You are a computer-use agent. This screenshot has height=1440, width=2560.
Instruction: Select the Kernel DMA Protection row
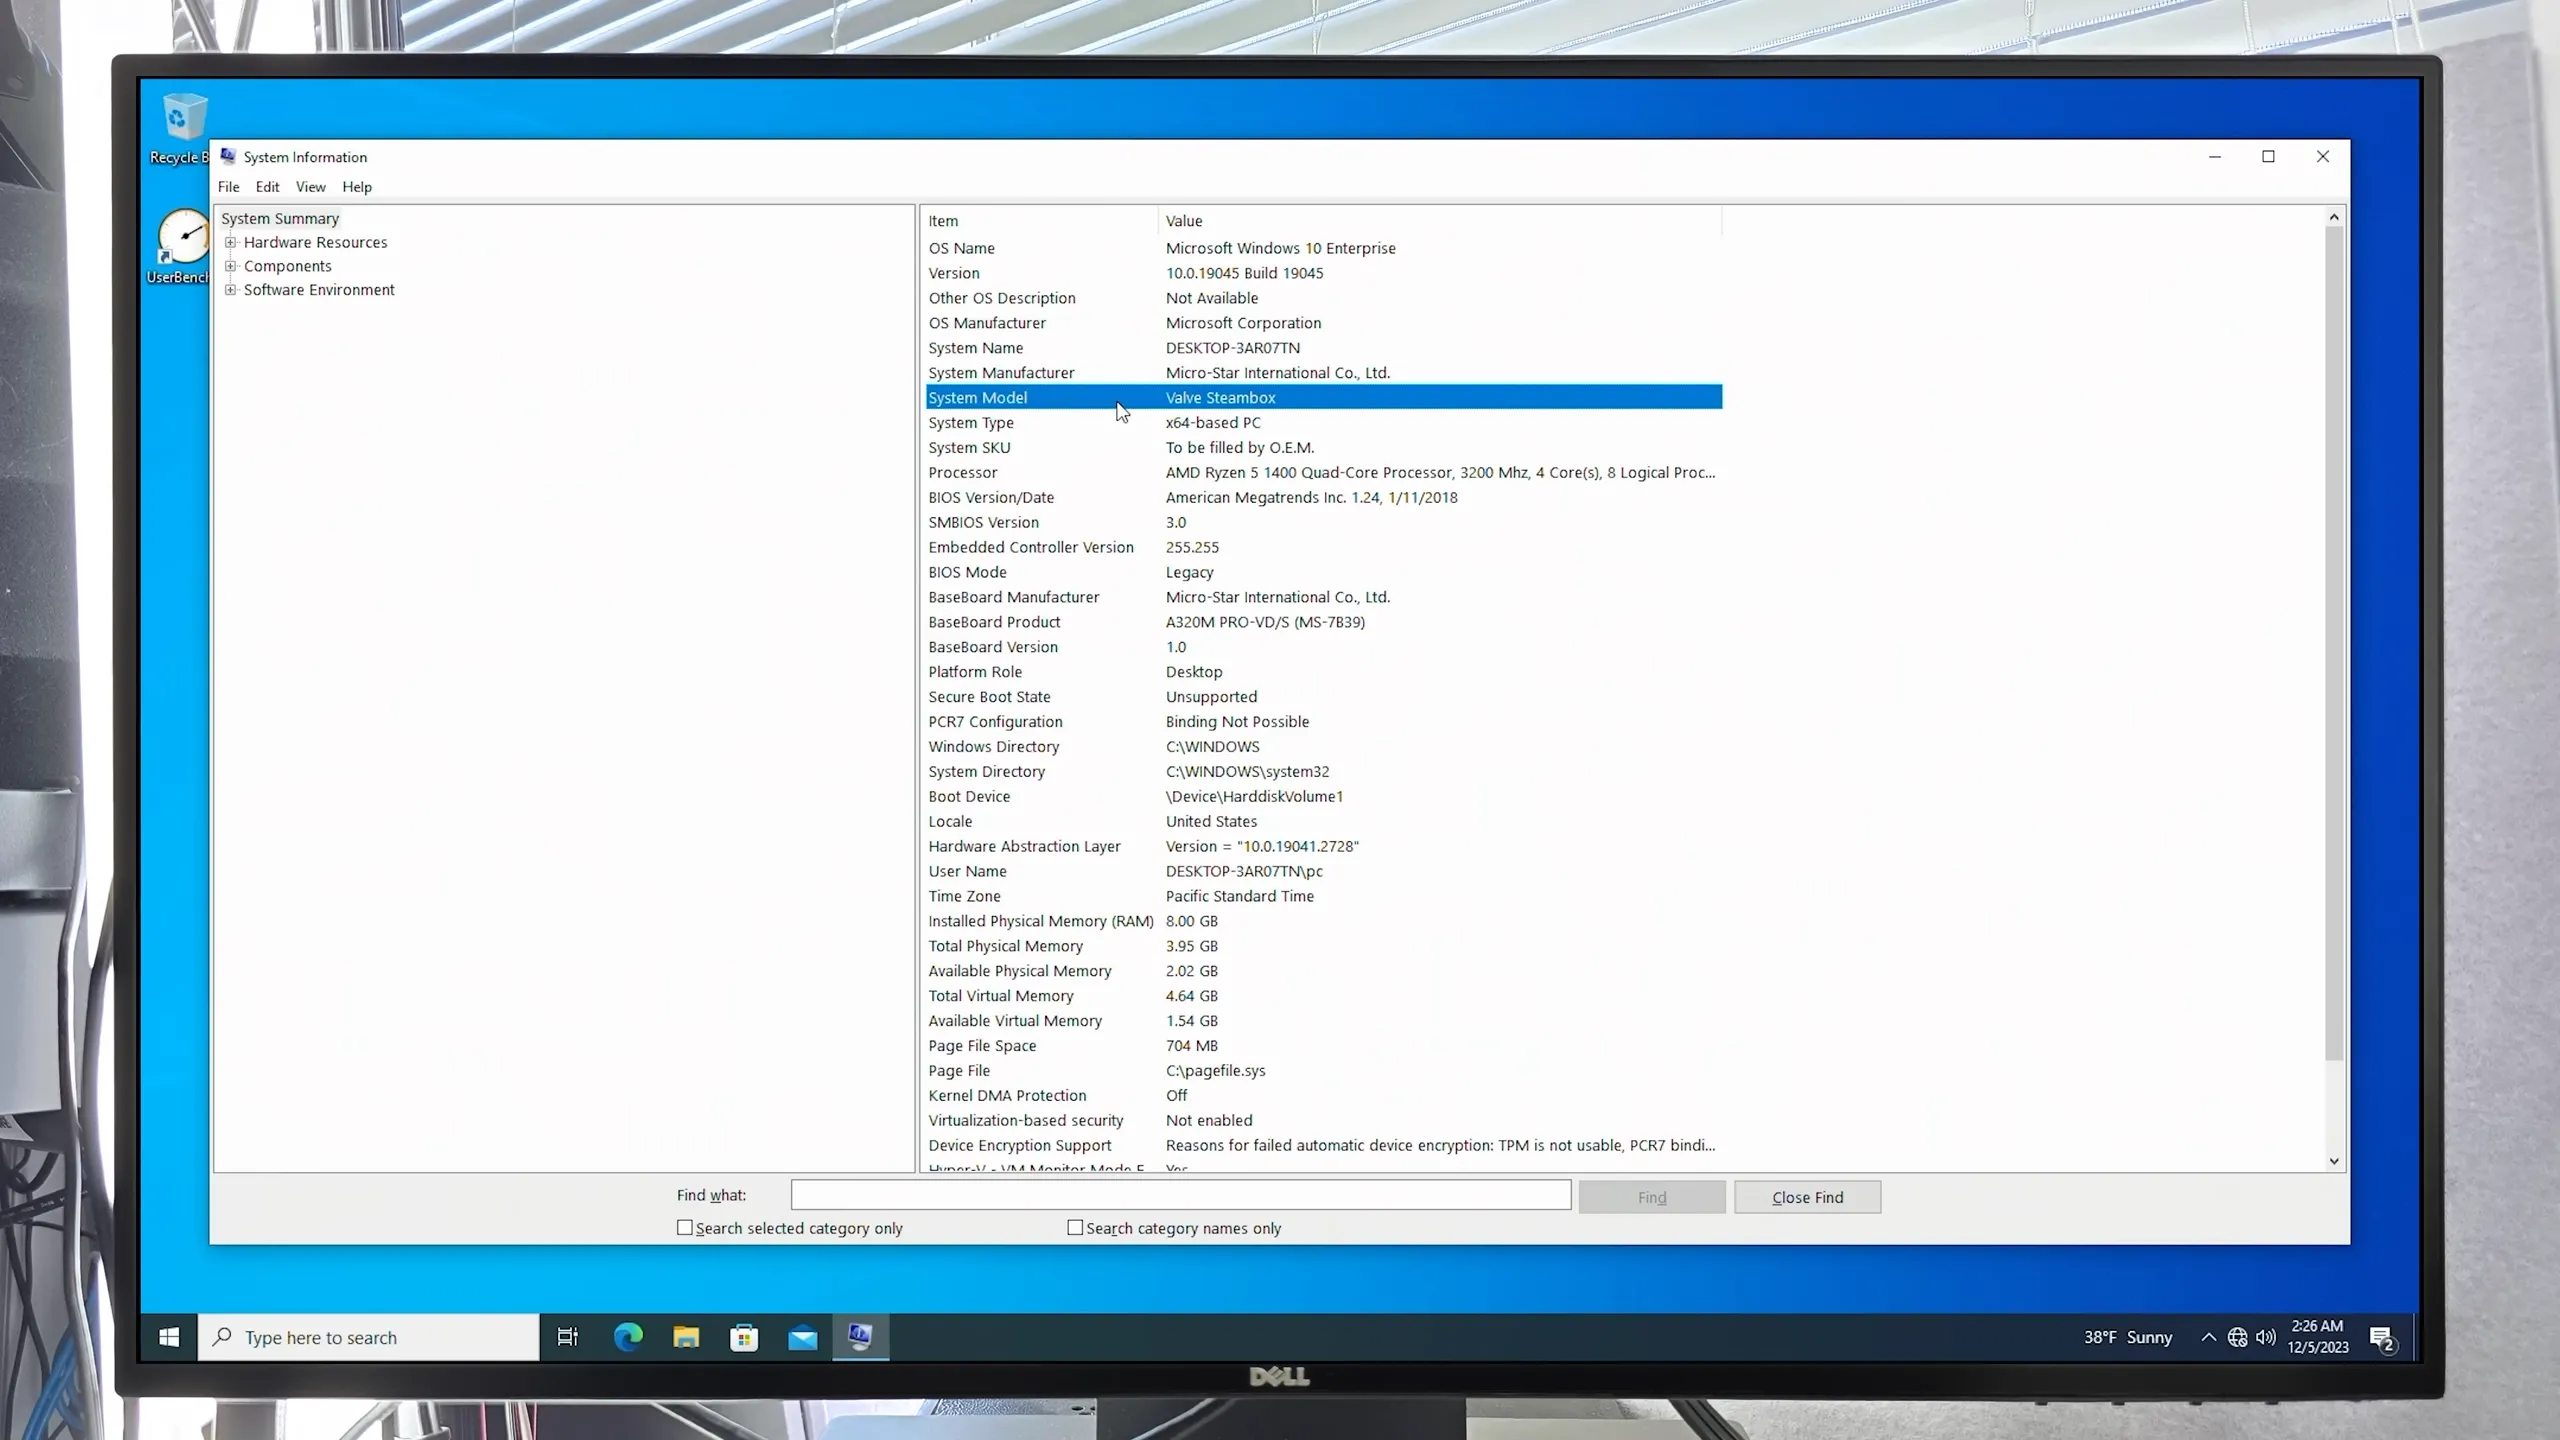point(1324,1095)
